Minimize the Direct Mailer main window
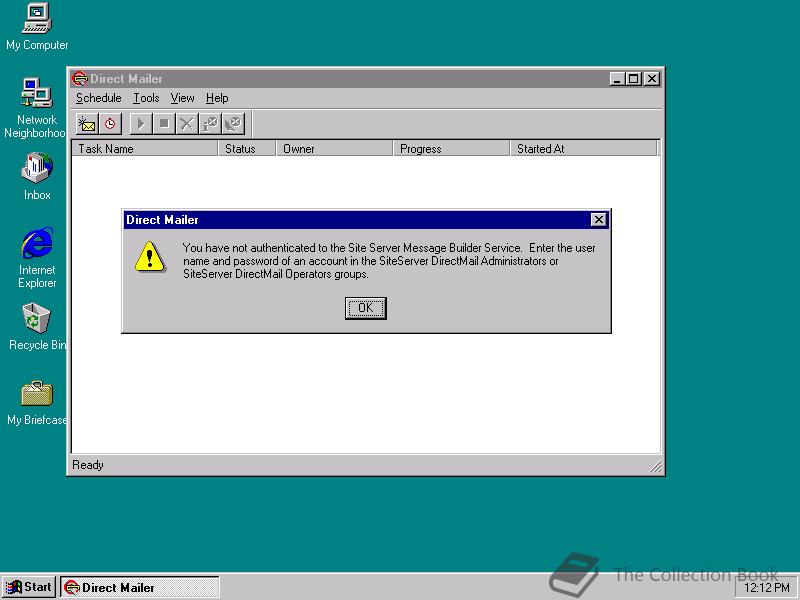This screenshot has height=600, width=800. pos(617,79)
